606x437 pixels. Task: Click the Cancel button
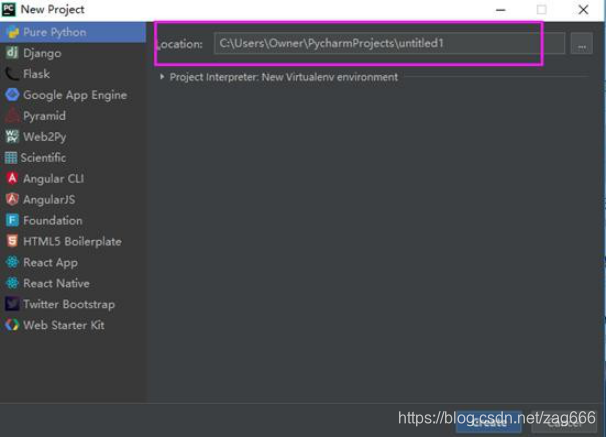[564, 422]
